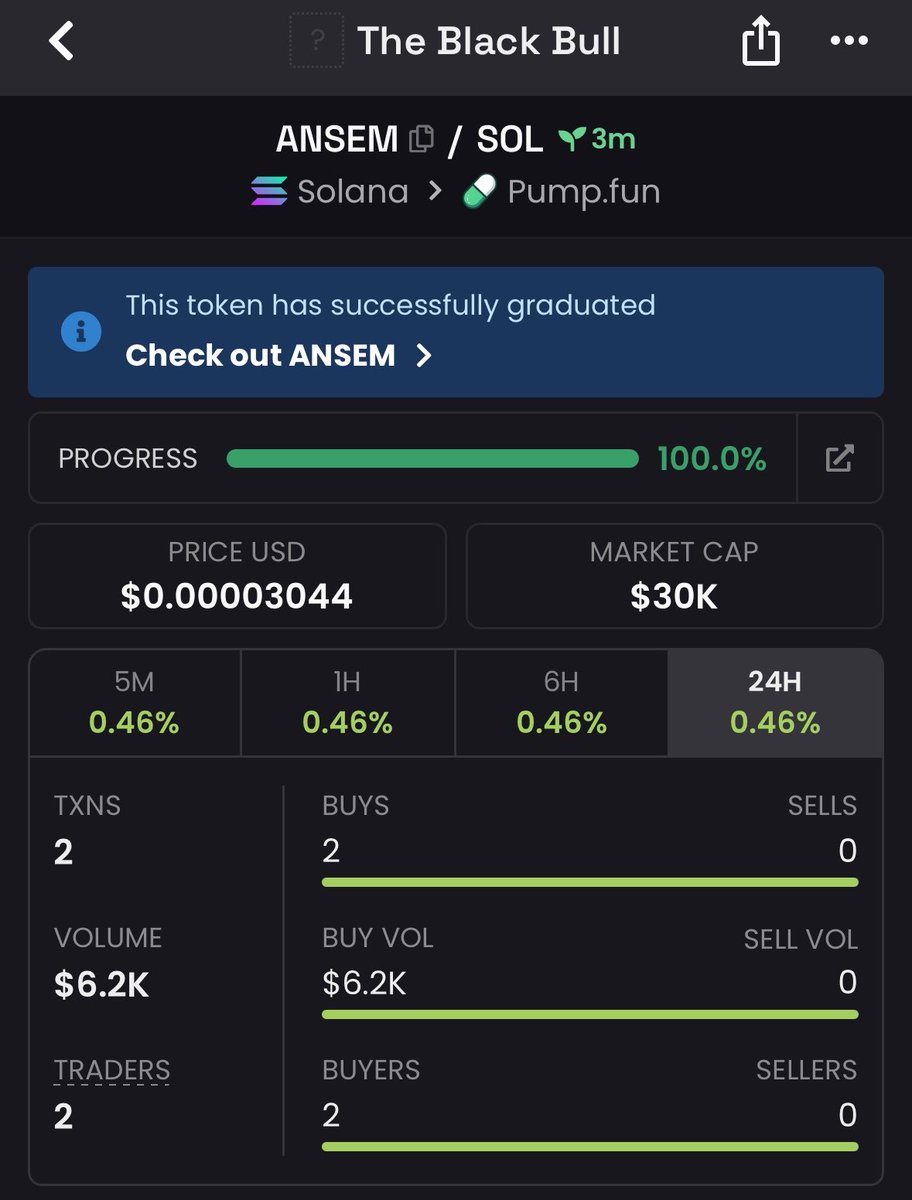912x1200 pixels.
Task: Click the Pump.fun breadcrumb link
Action: [x=584, y=191]
